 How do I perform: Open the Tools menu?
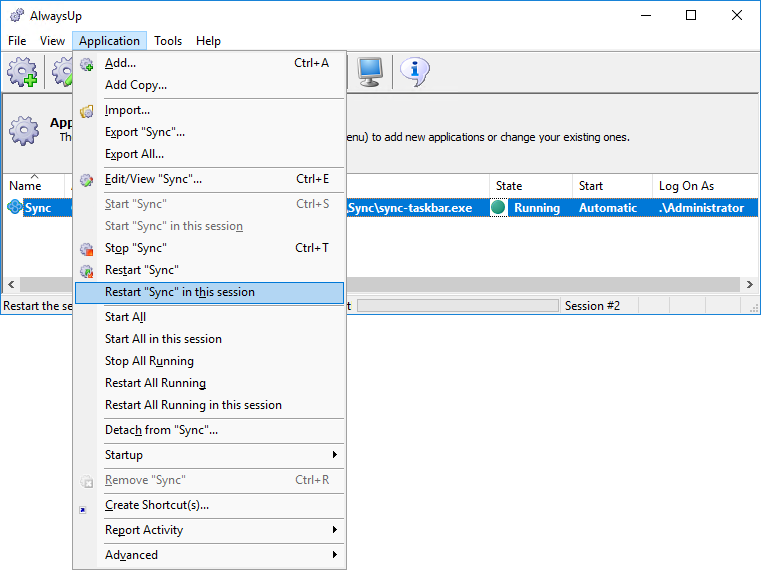pyautogui.click(x=168, y=41)
